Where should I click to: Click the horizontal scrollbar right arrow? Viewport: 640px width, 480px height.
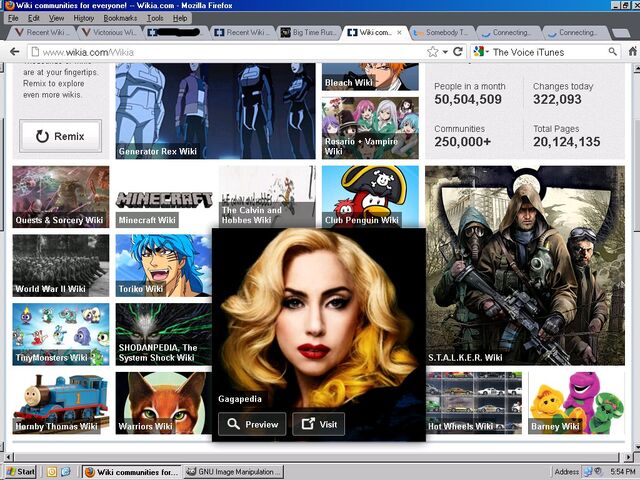628,457
